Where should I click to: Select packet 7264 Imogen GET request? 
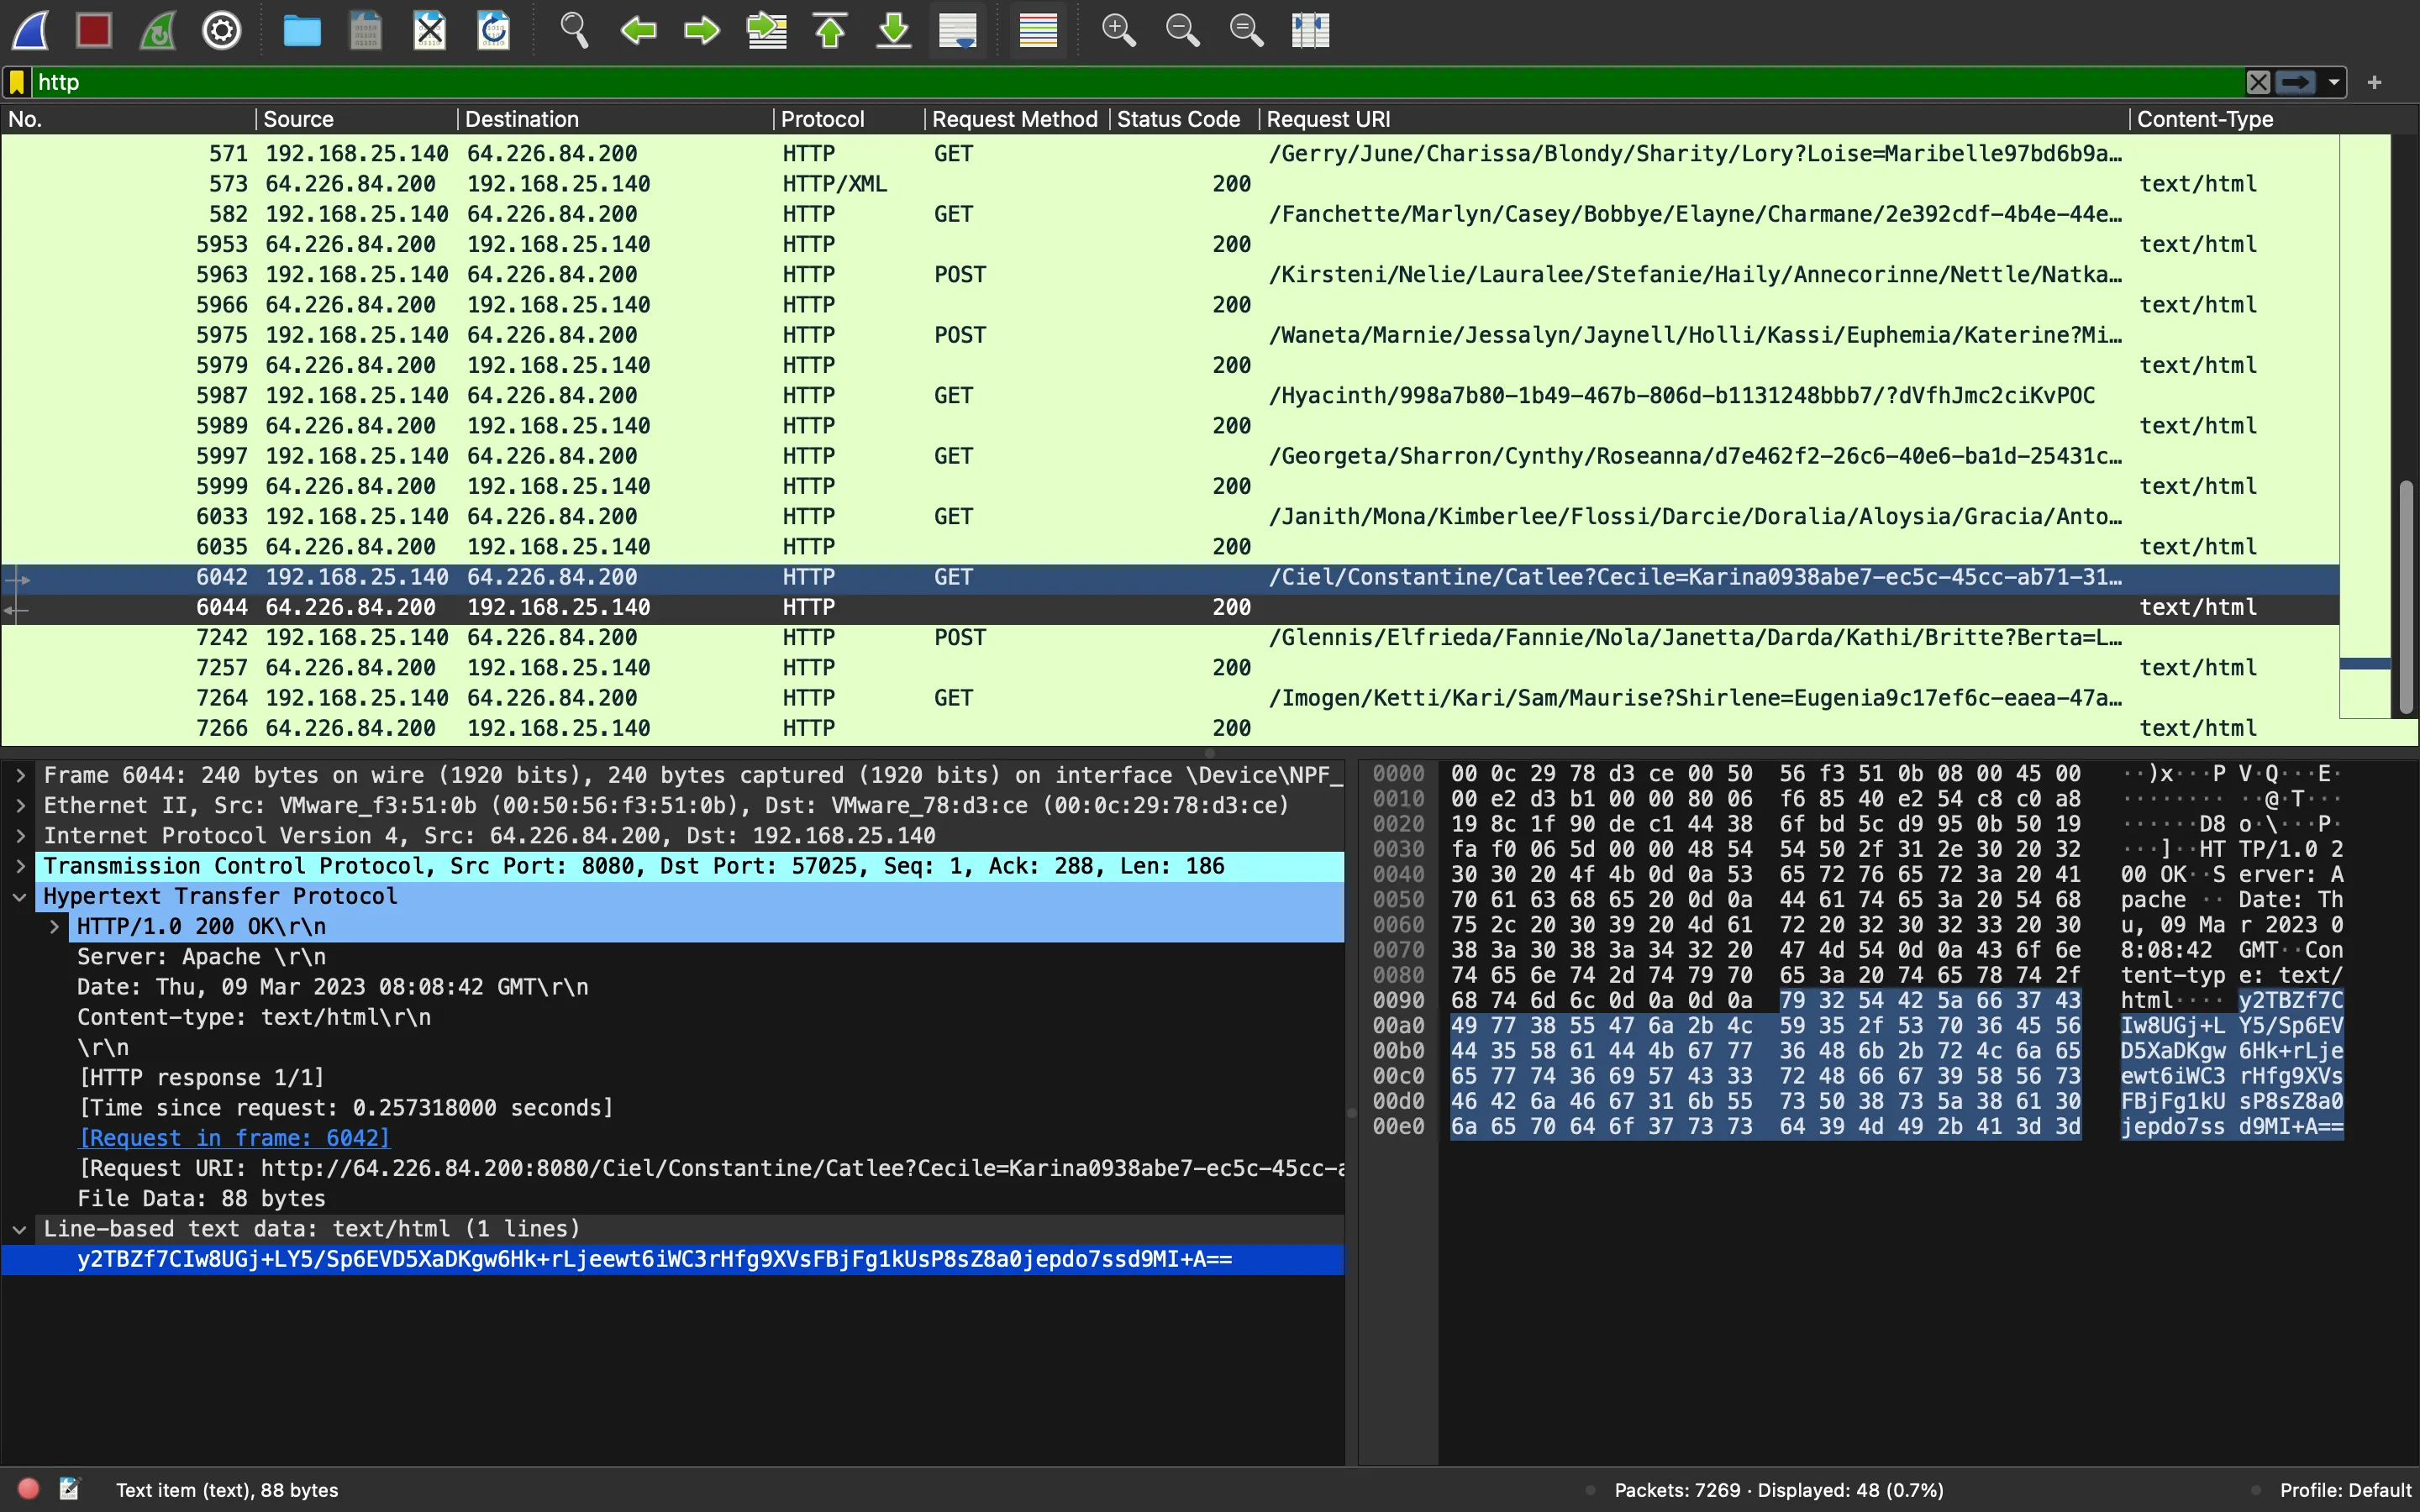tap(1170, 698)
